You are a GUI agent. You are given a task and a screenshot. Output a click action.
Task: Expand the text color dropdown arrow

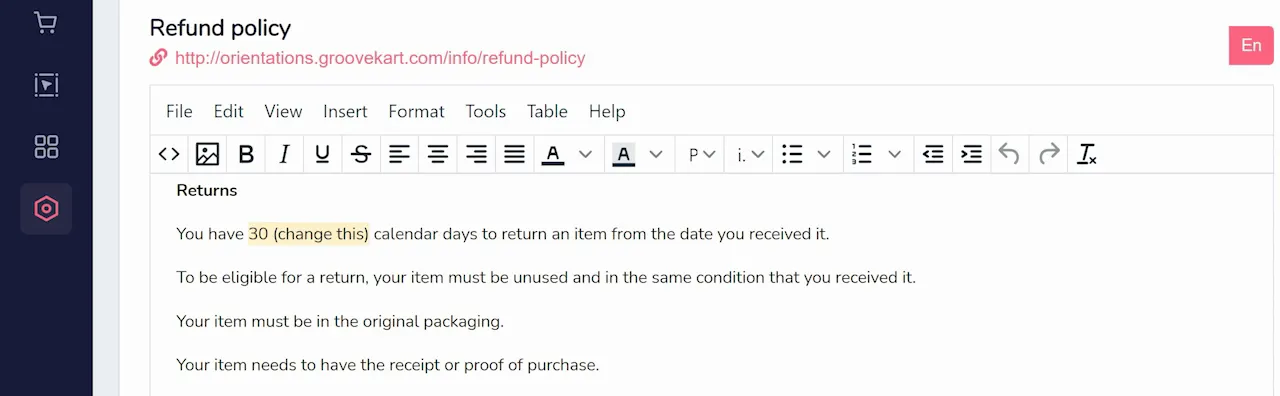(x=586, y=154)
